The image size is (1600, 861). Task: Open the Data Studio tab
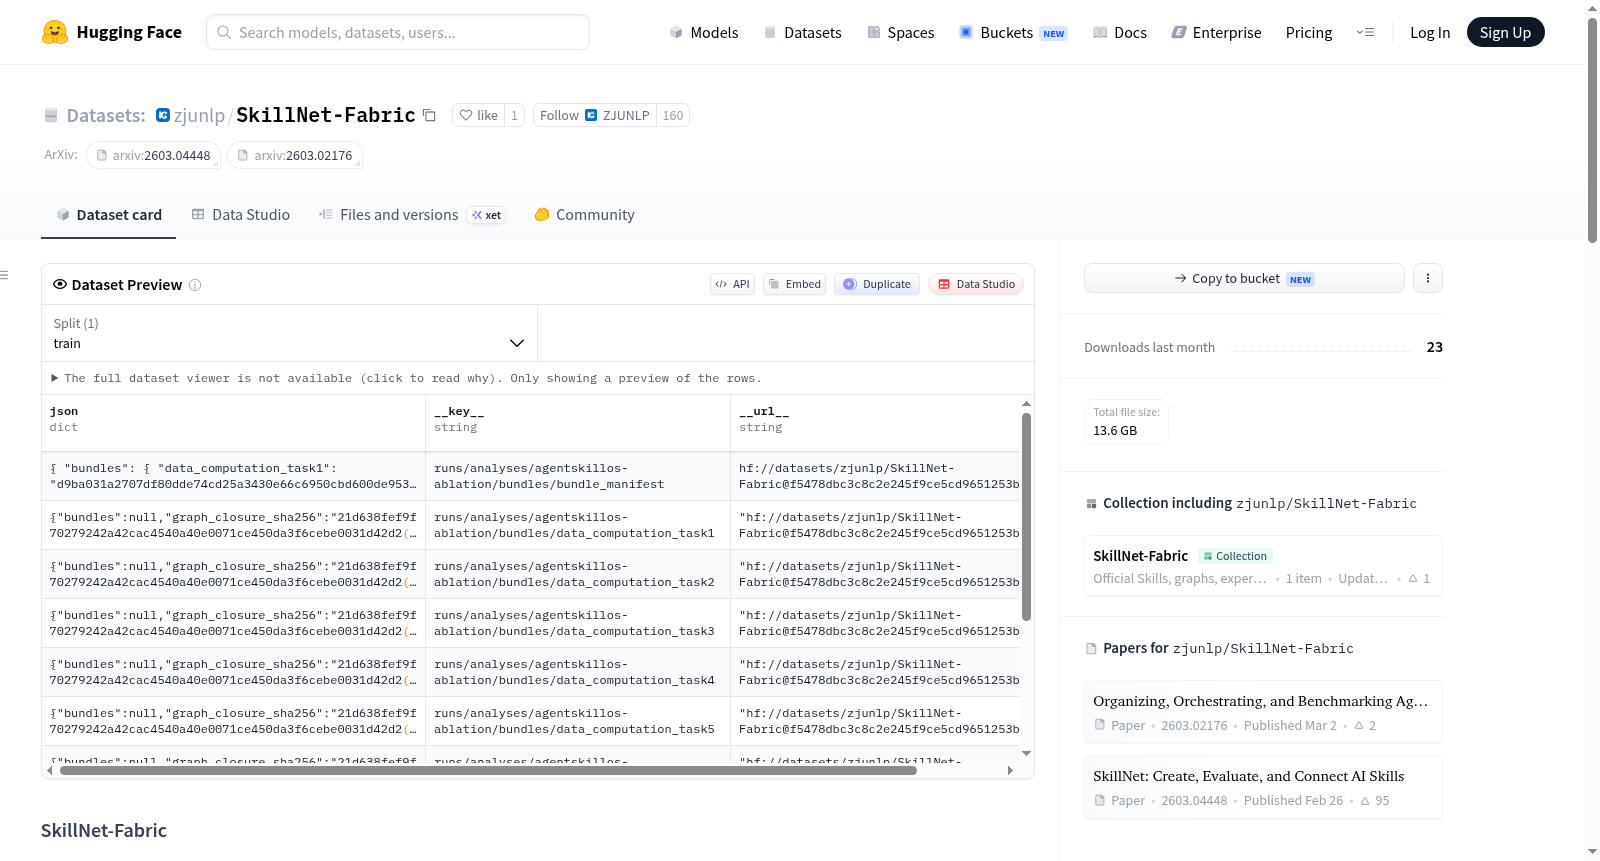click(241, 215)
